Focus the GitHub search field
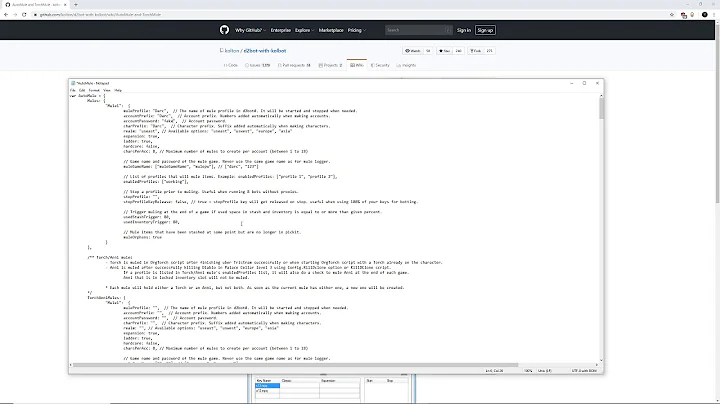 point(418,30)
